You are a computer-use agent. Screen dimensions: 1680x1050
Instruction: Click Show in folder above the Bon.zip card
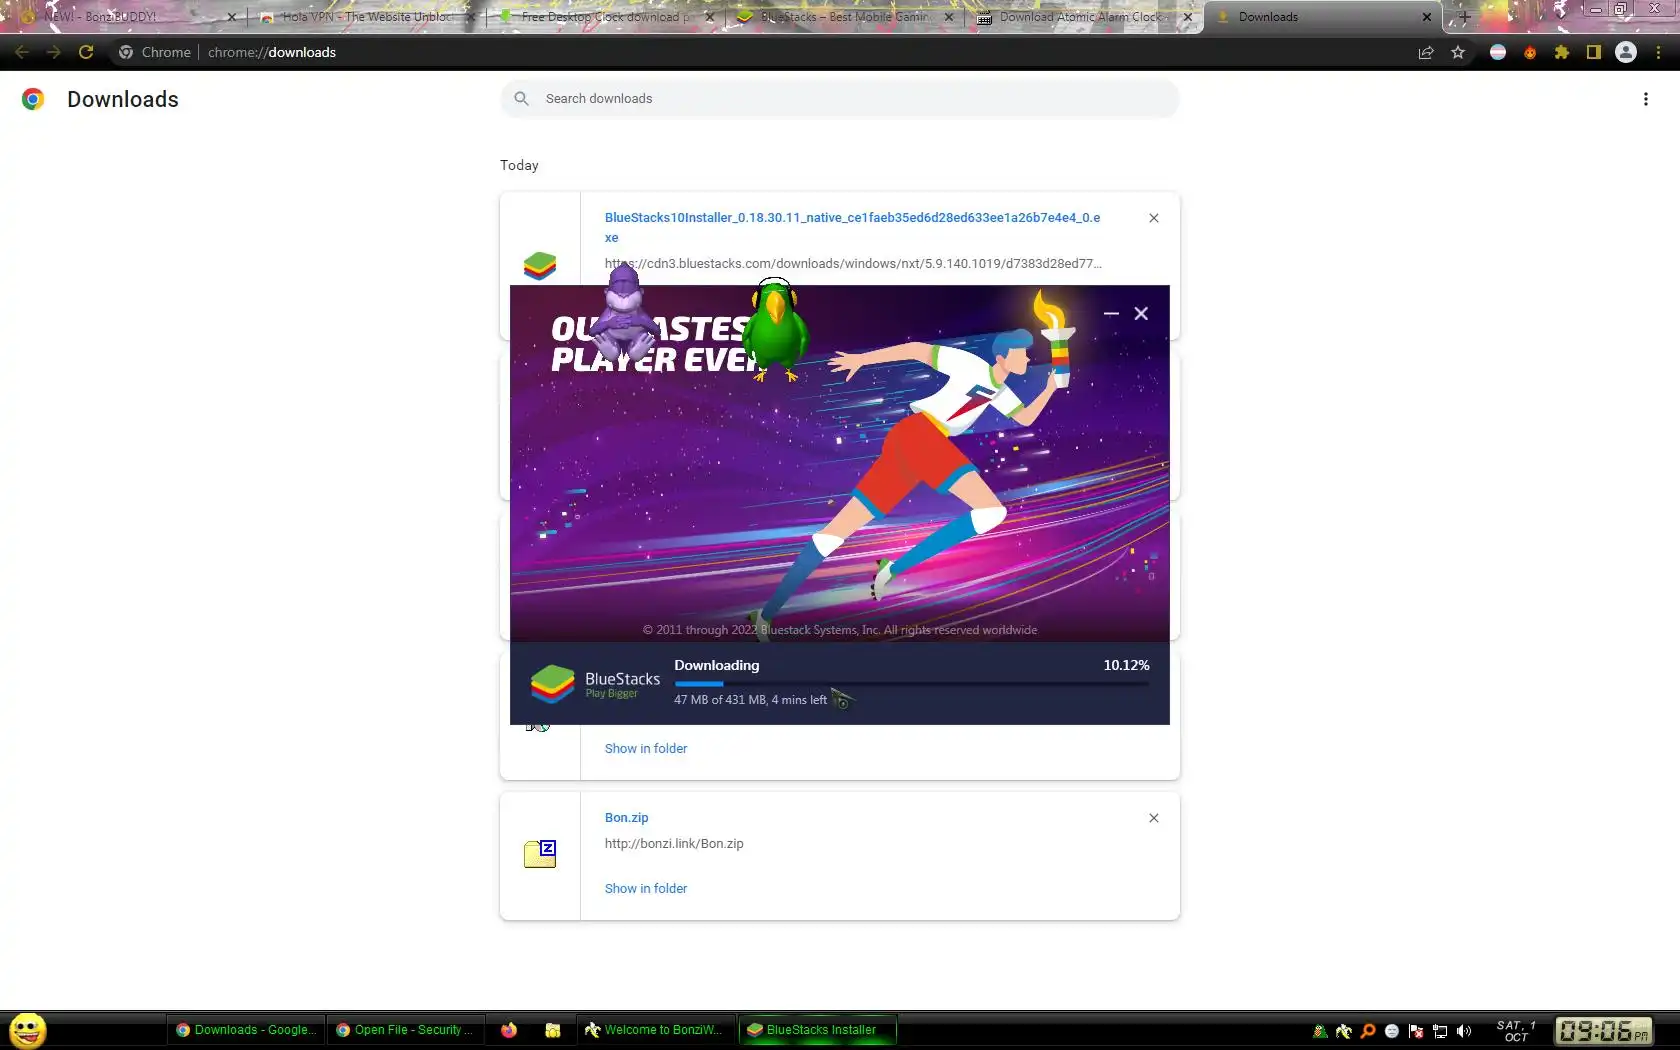click(646, 748)
